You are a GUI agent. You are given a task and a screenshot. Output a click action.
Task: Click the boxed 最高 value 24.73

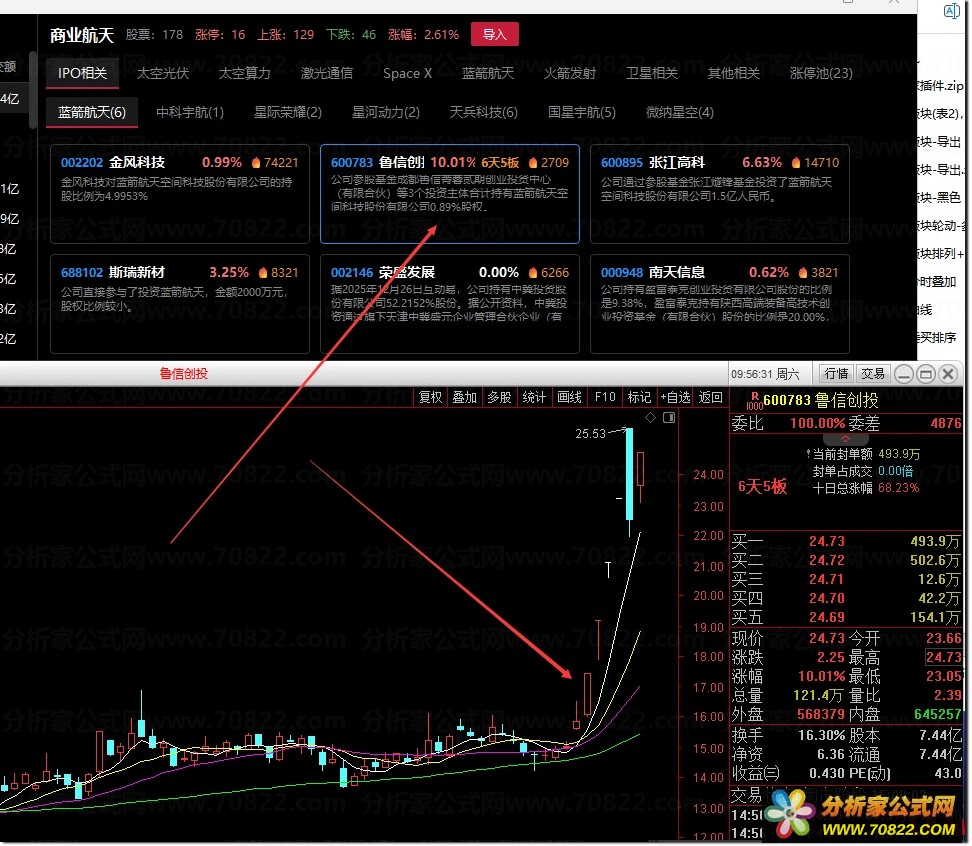pos(943,657)
